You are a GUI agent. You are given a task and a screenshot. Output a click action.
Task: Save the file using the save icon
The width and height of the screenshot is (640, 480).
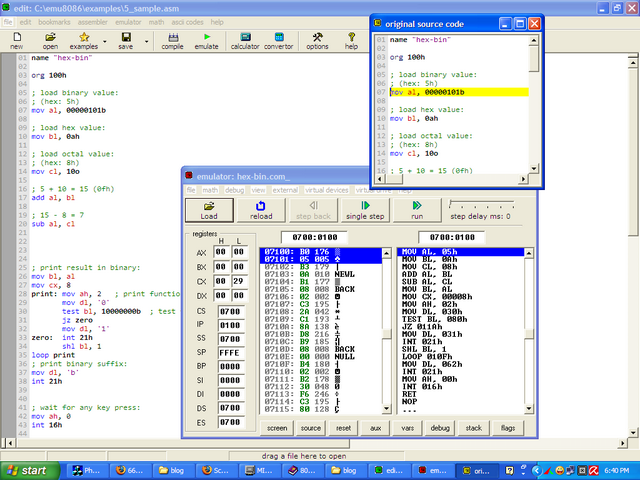[x=126, y=41]
